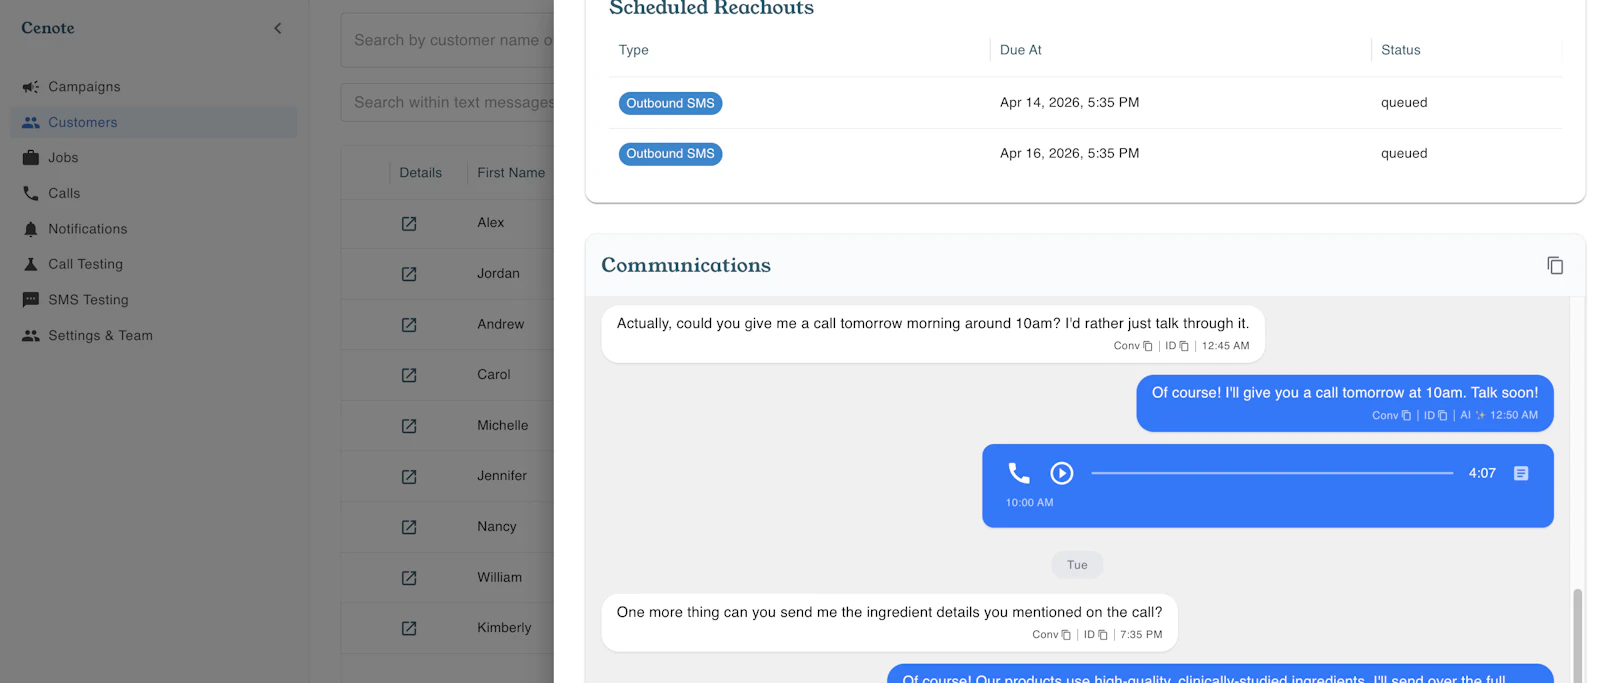Viewport: 1600px width, 683px height.
Task: Click the Apr 16, 2026, 5:35 PM due date
Action: click(1069, 154)
